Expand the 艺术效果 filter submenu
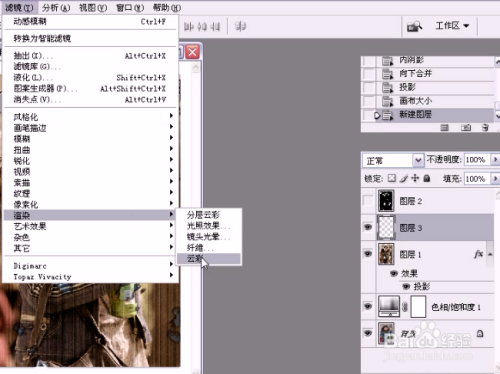This screenshot has height=374, width=500. [90, 226]
